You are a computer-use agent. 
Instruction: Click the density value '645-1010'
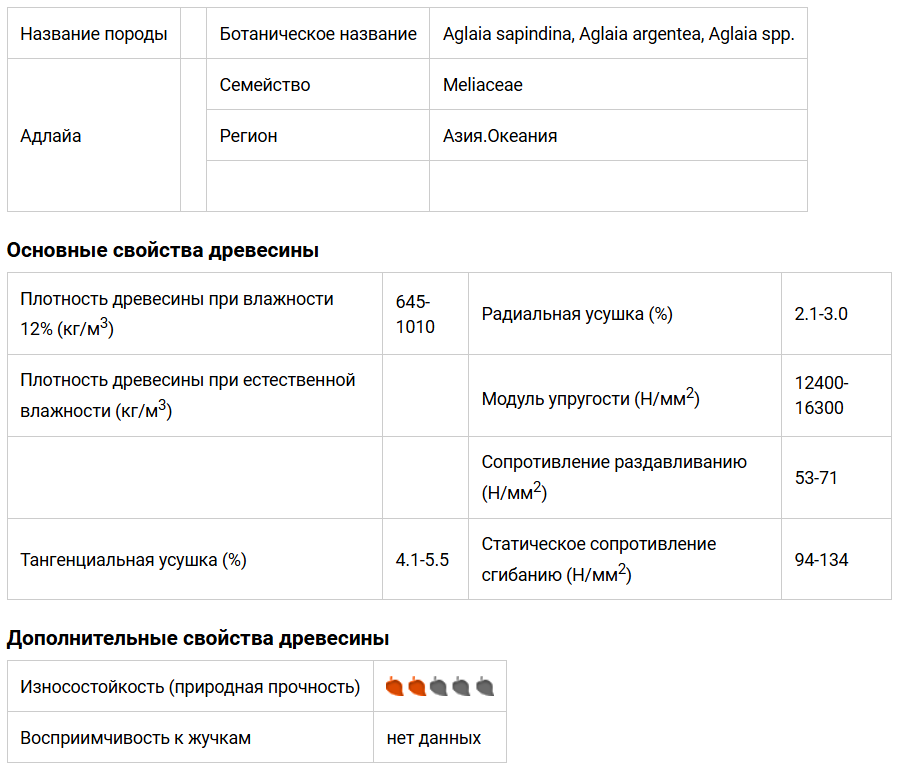point(415,314)
